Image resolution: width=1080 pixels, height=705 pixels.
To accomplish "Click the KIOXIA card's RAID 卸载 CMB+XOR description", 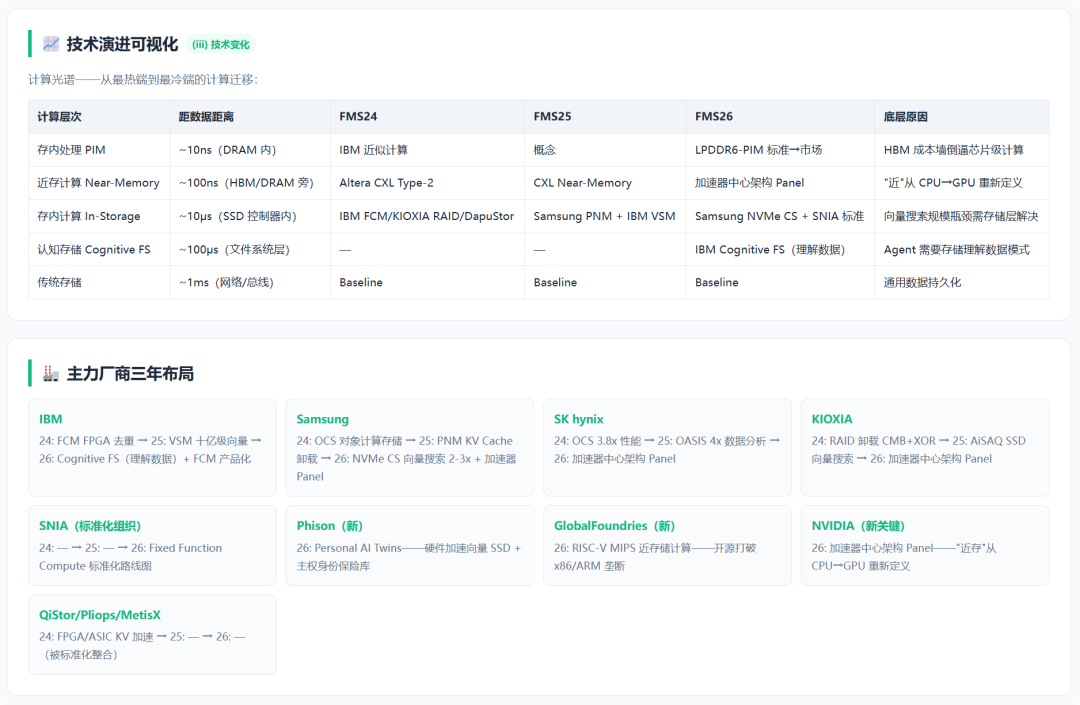I will point(918,450).
